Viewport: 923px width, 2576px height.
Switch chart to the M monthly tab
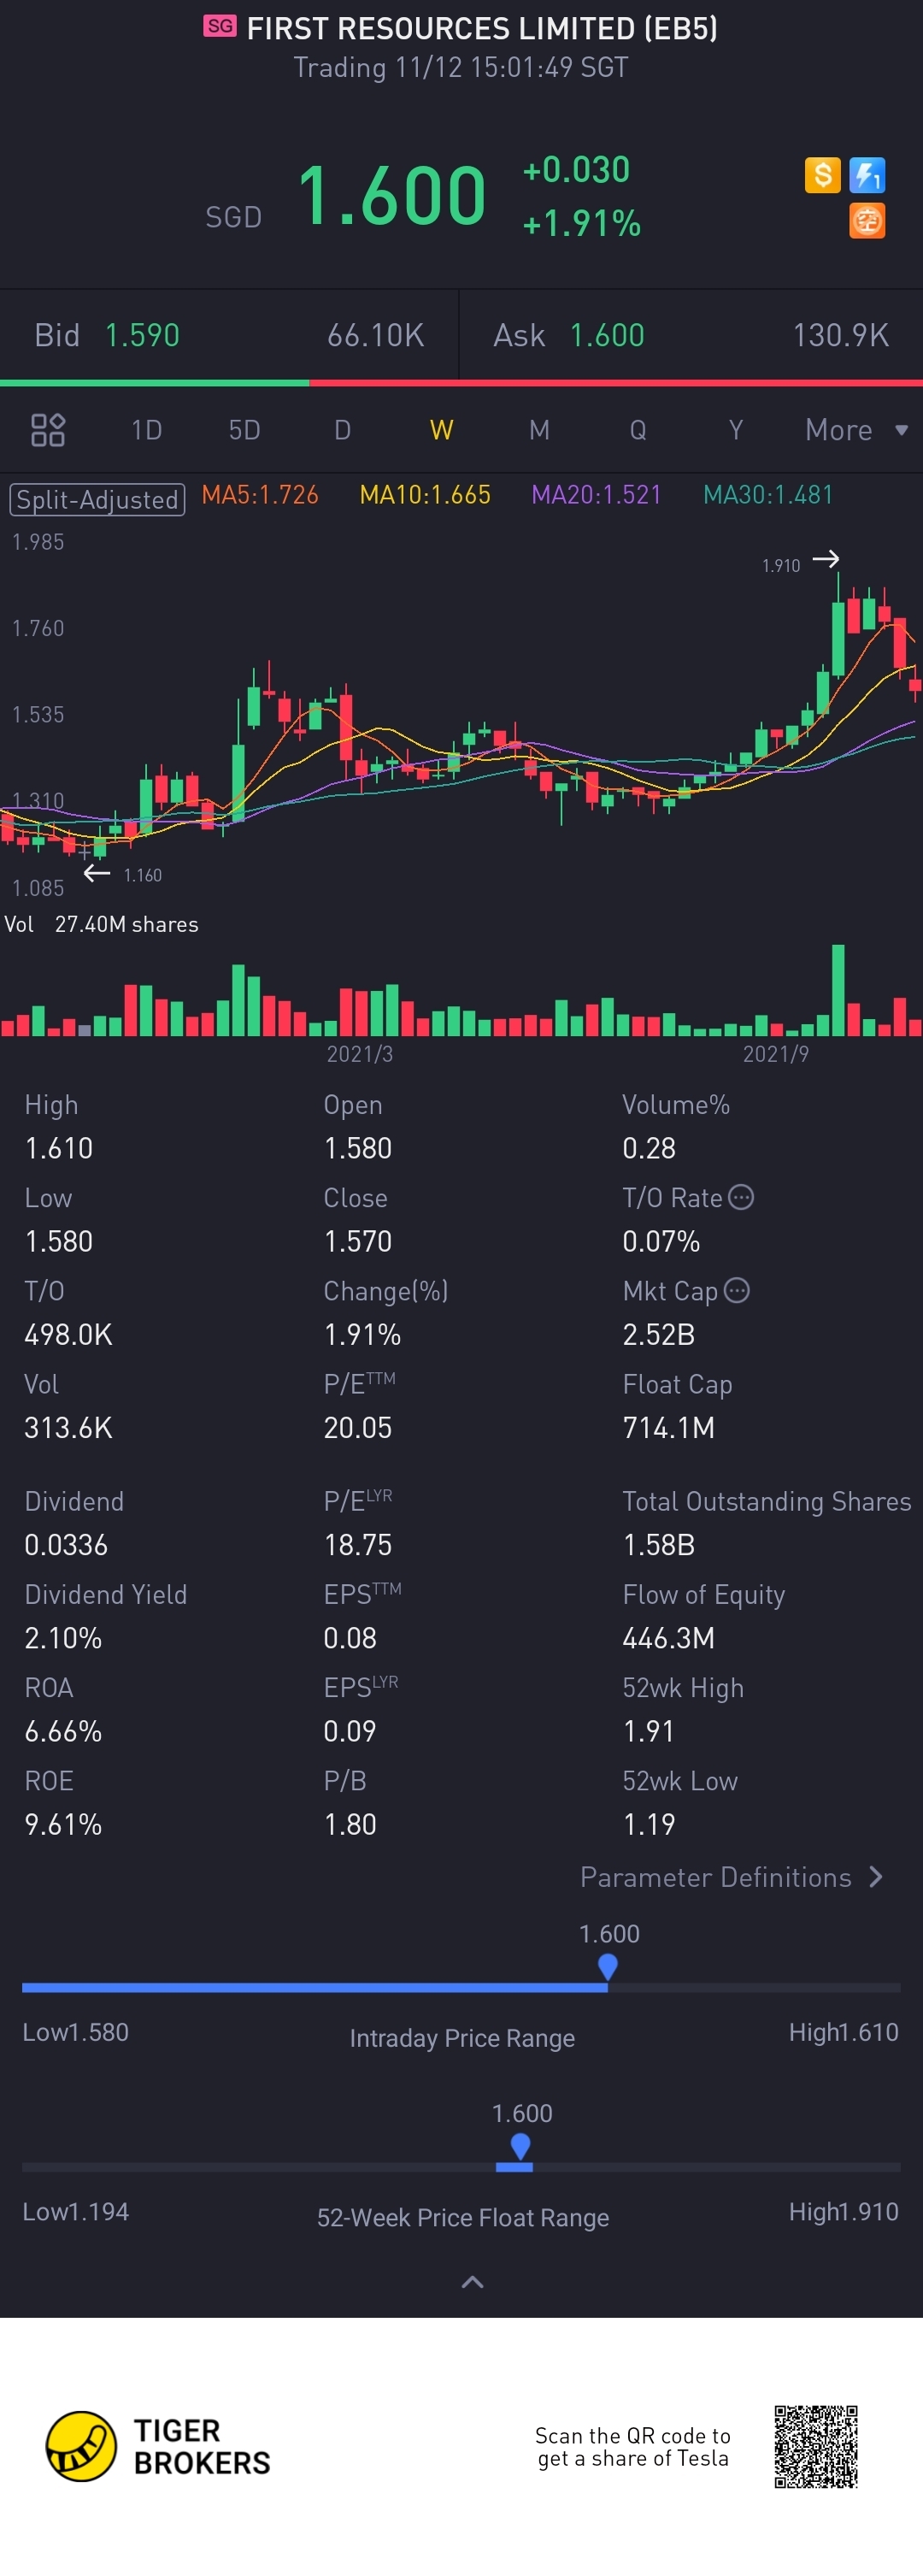[x=539, y=430]
